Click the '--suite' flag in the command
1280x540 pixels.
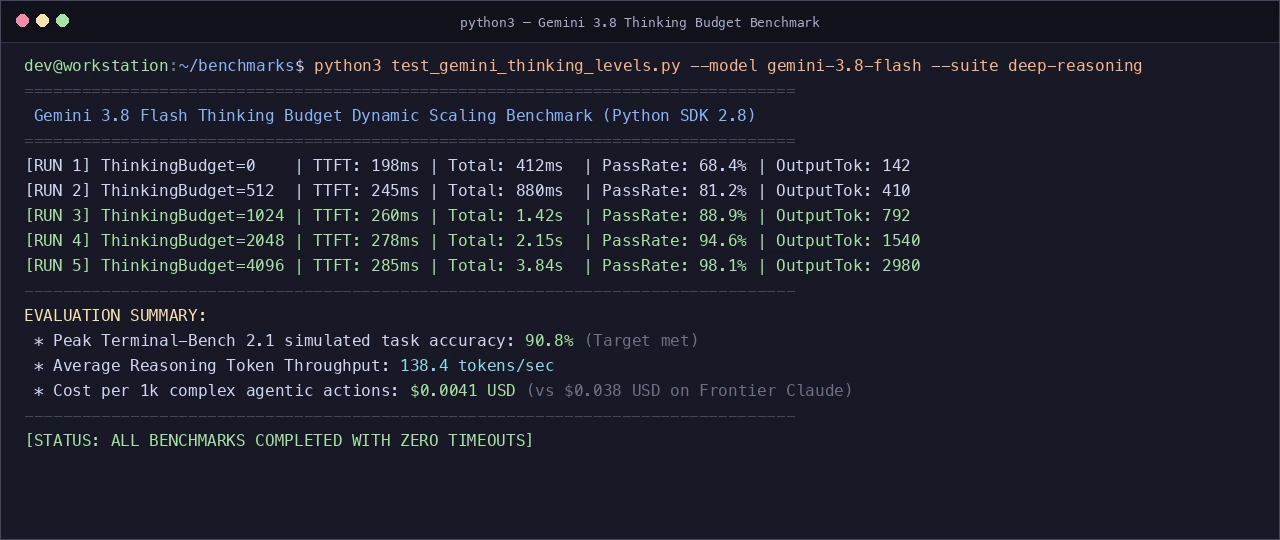coord(965,66)
